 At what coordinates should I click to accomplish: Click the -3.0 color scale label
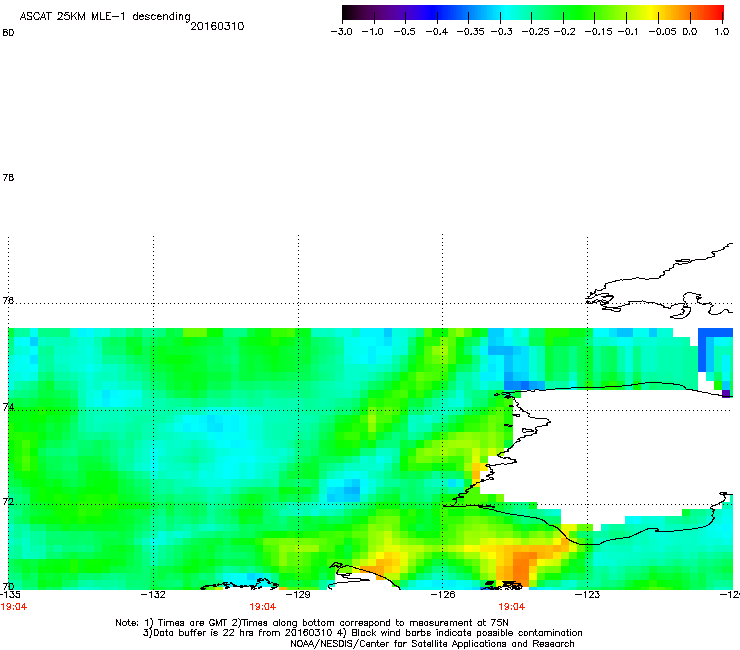(x=341, y=32)
